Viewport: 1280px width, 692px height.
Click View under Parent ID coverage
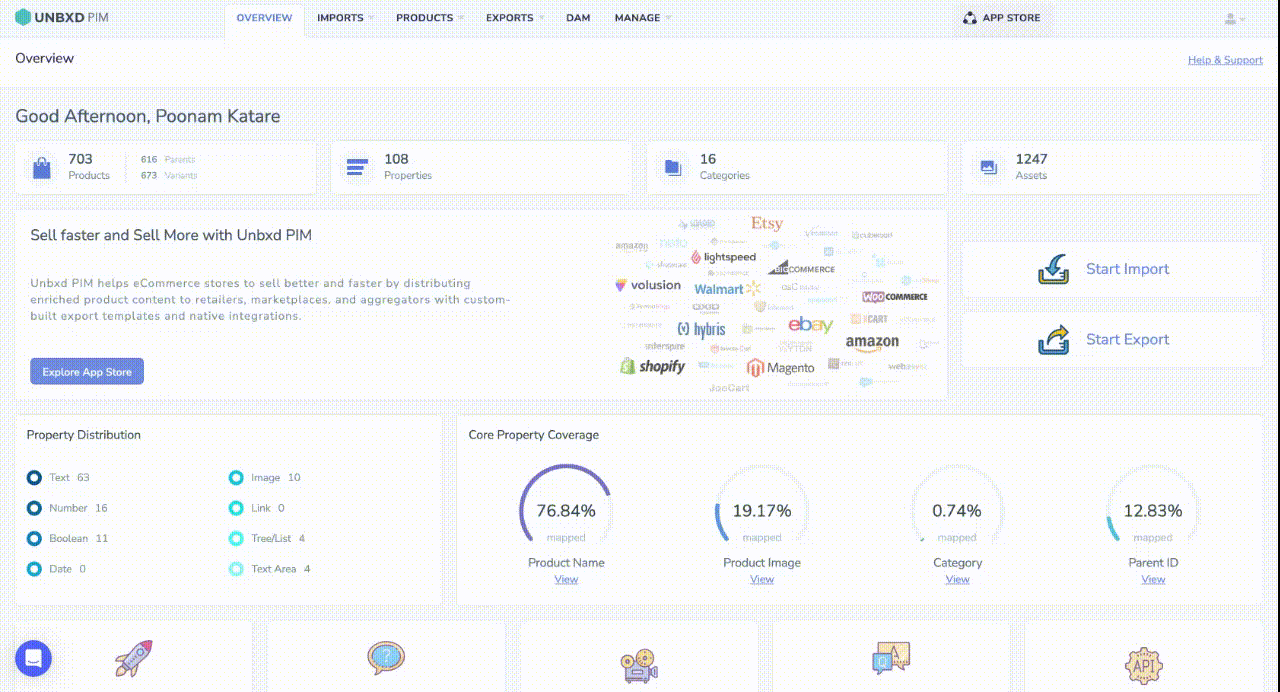1153,579
